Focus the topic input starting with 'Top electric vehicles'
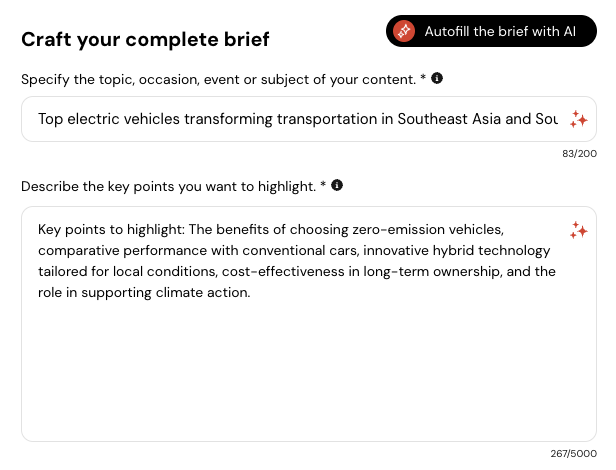Screen dimensions: 616x470 (298, 119)
